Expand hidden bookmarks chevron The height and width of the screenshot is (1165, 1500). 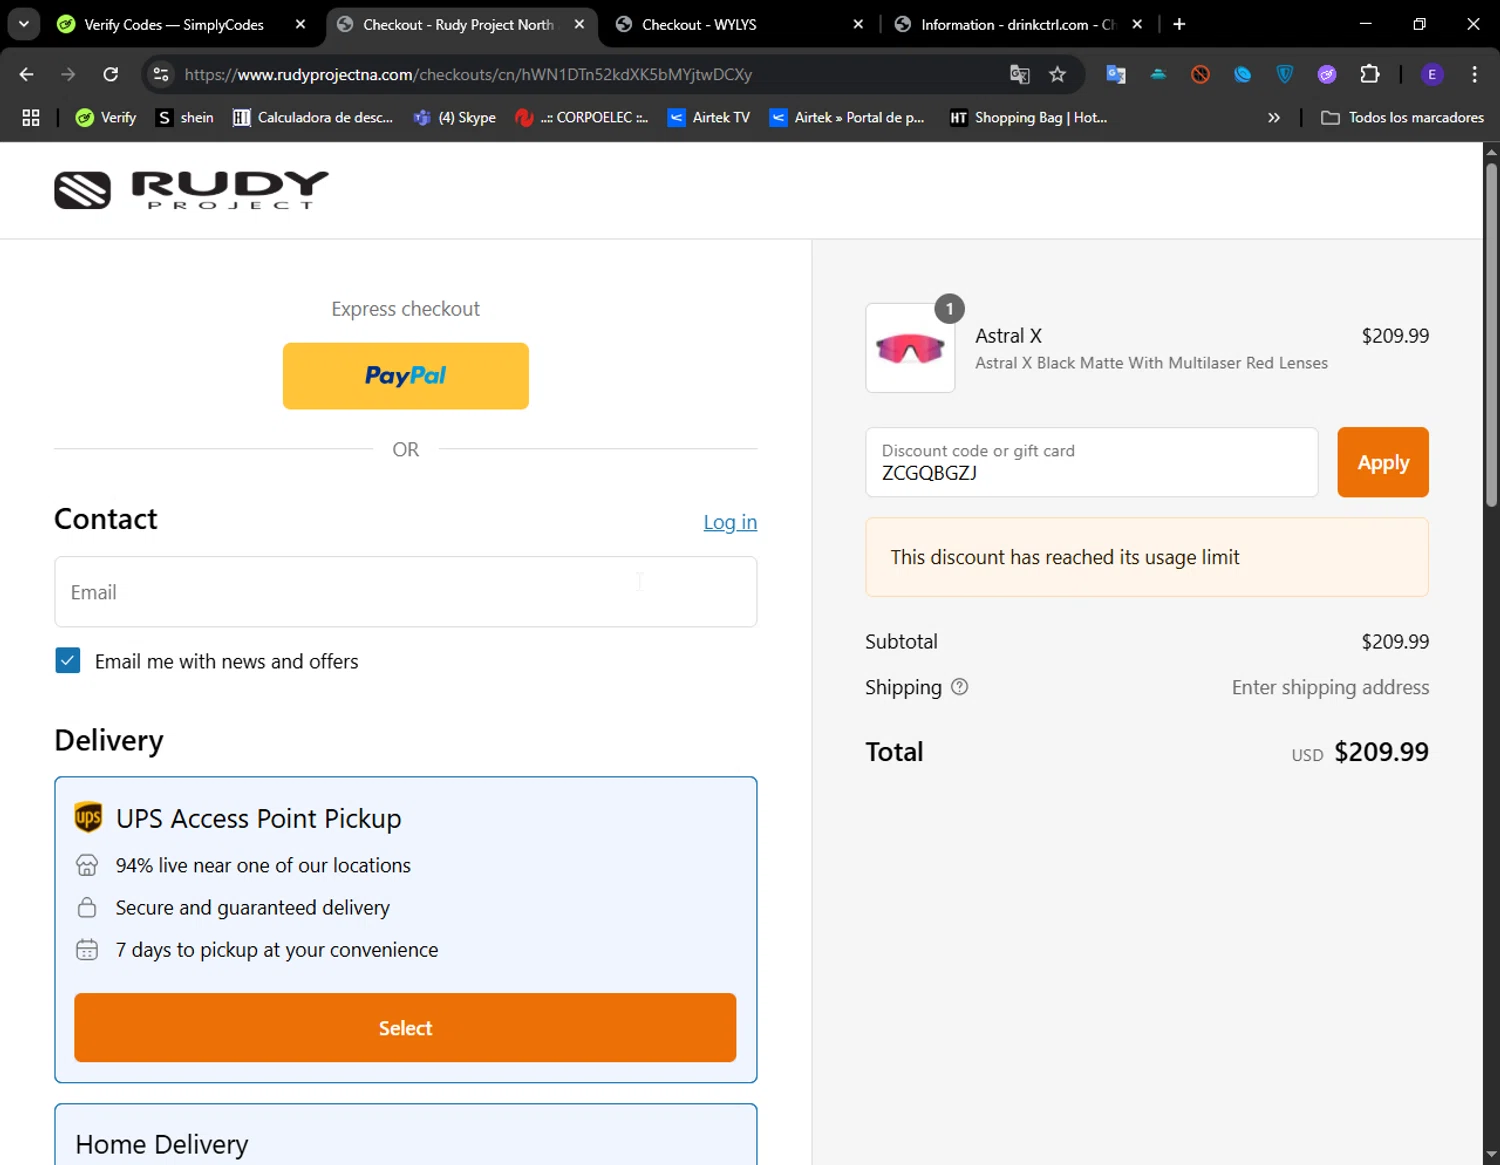[x=1273, y=117]
